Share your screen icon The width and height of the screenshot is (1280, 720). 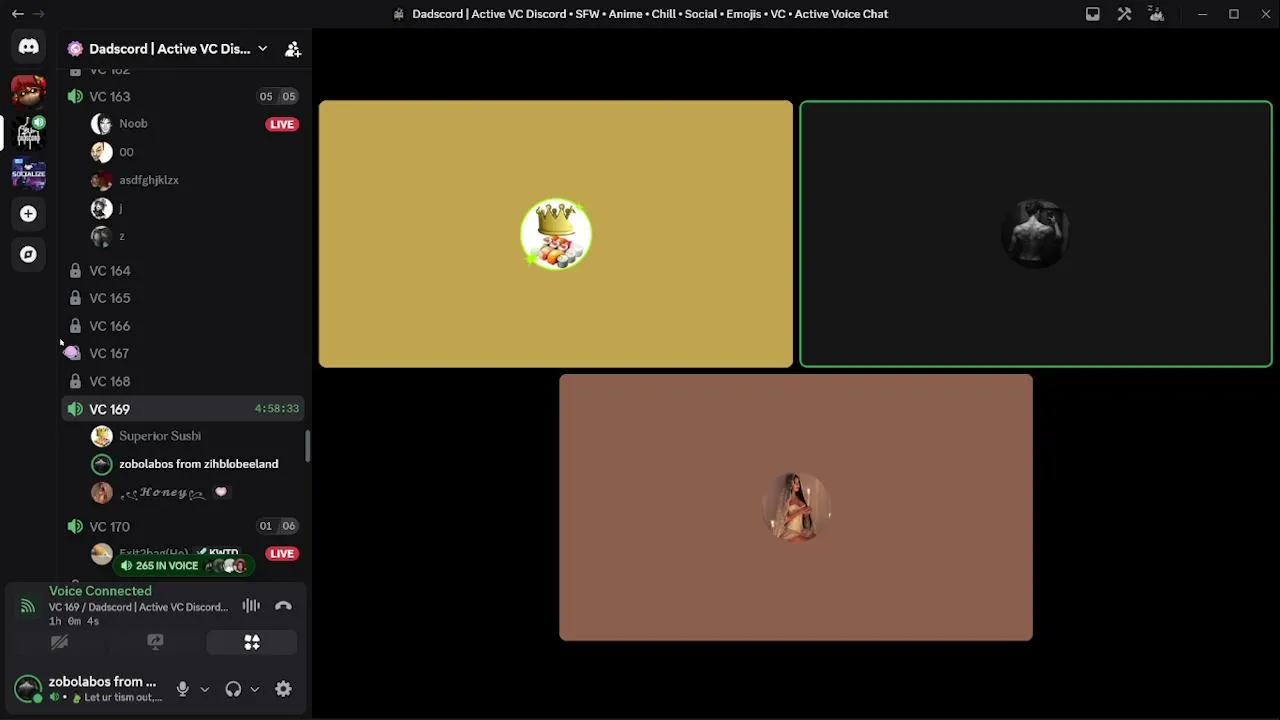[x=155, y=642]
